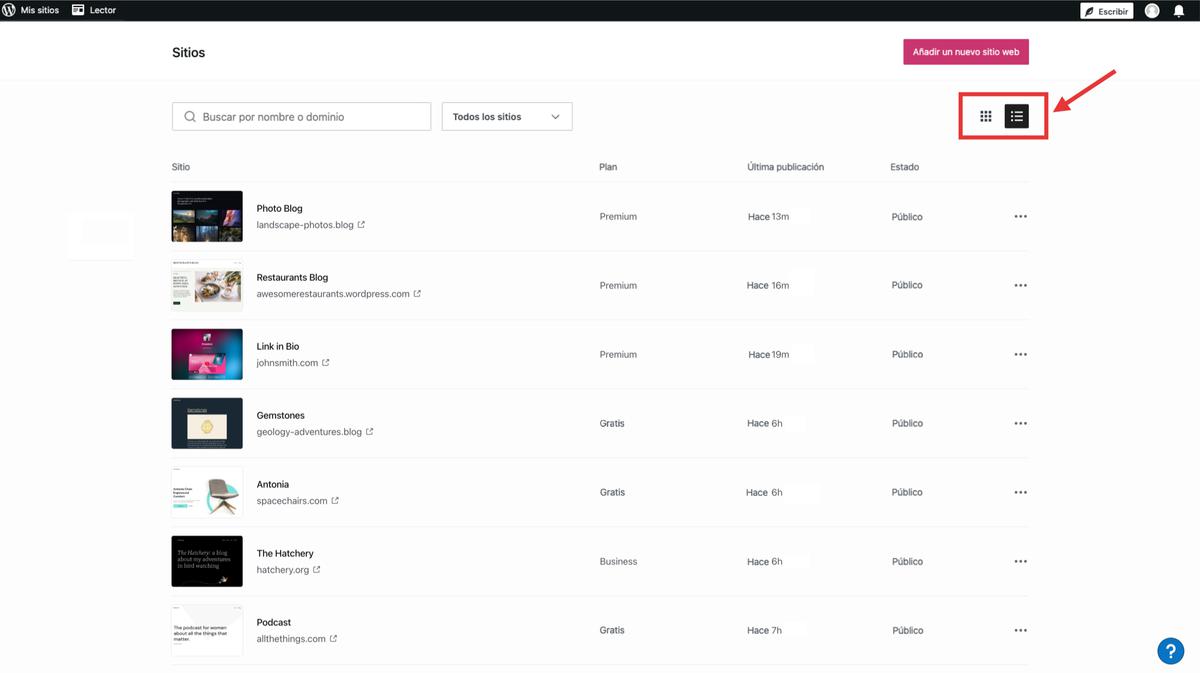The image size is (1200, 673).
Task: Switch to list view layout
Action: coord(1016,117)
